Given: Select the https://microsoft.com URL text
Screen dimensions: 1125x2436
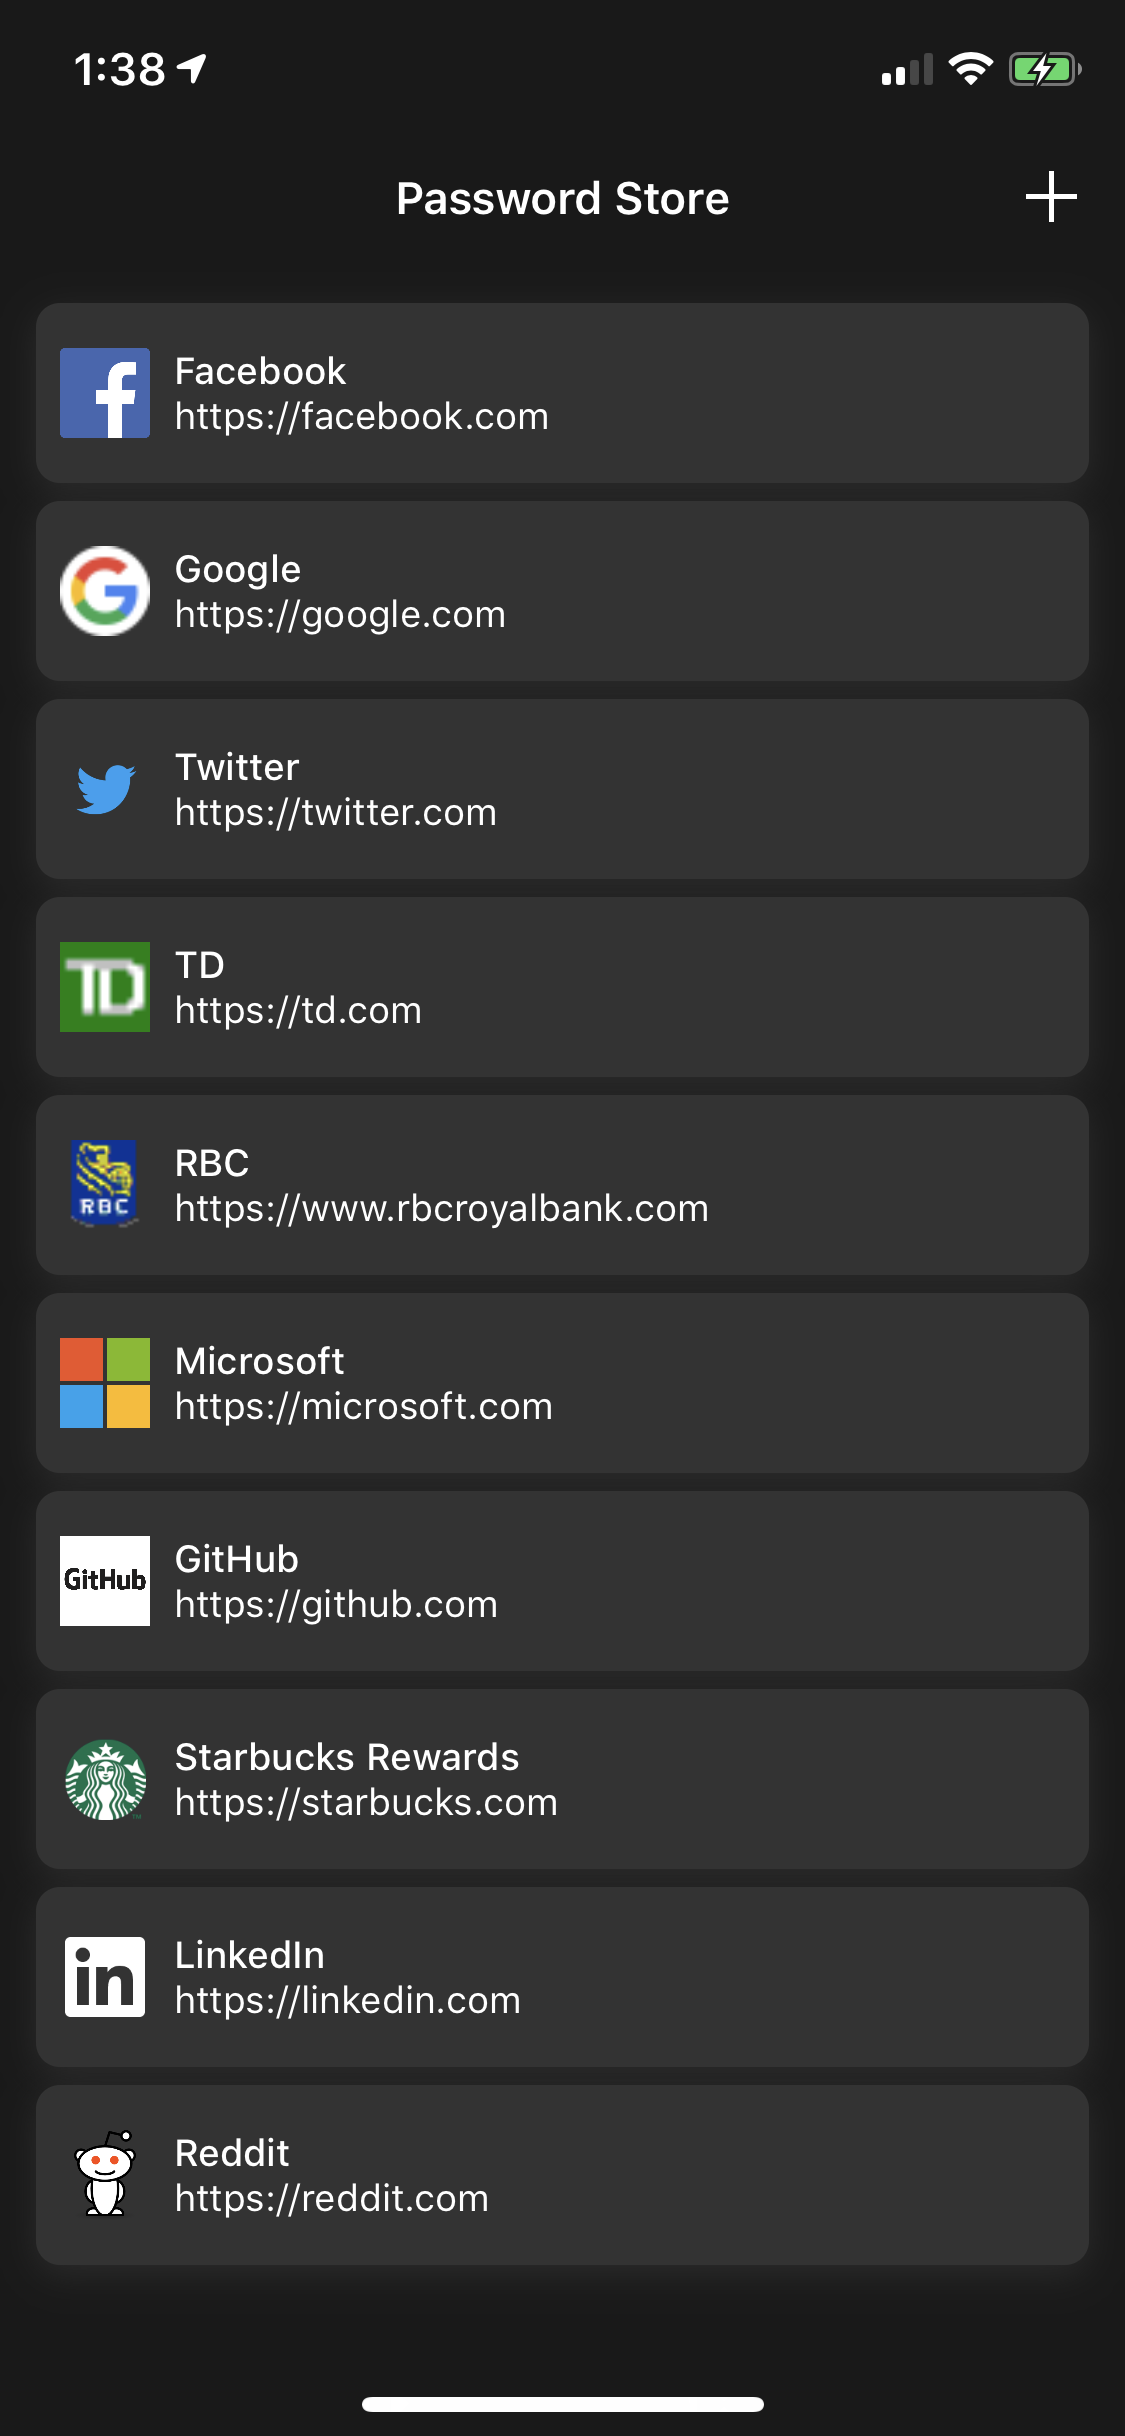Looking at the screenshot, I should pyautogui.click(x=364, y=1407).
